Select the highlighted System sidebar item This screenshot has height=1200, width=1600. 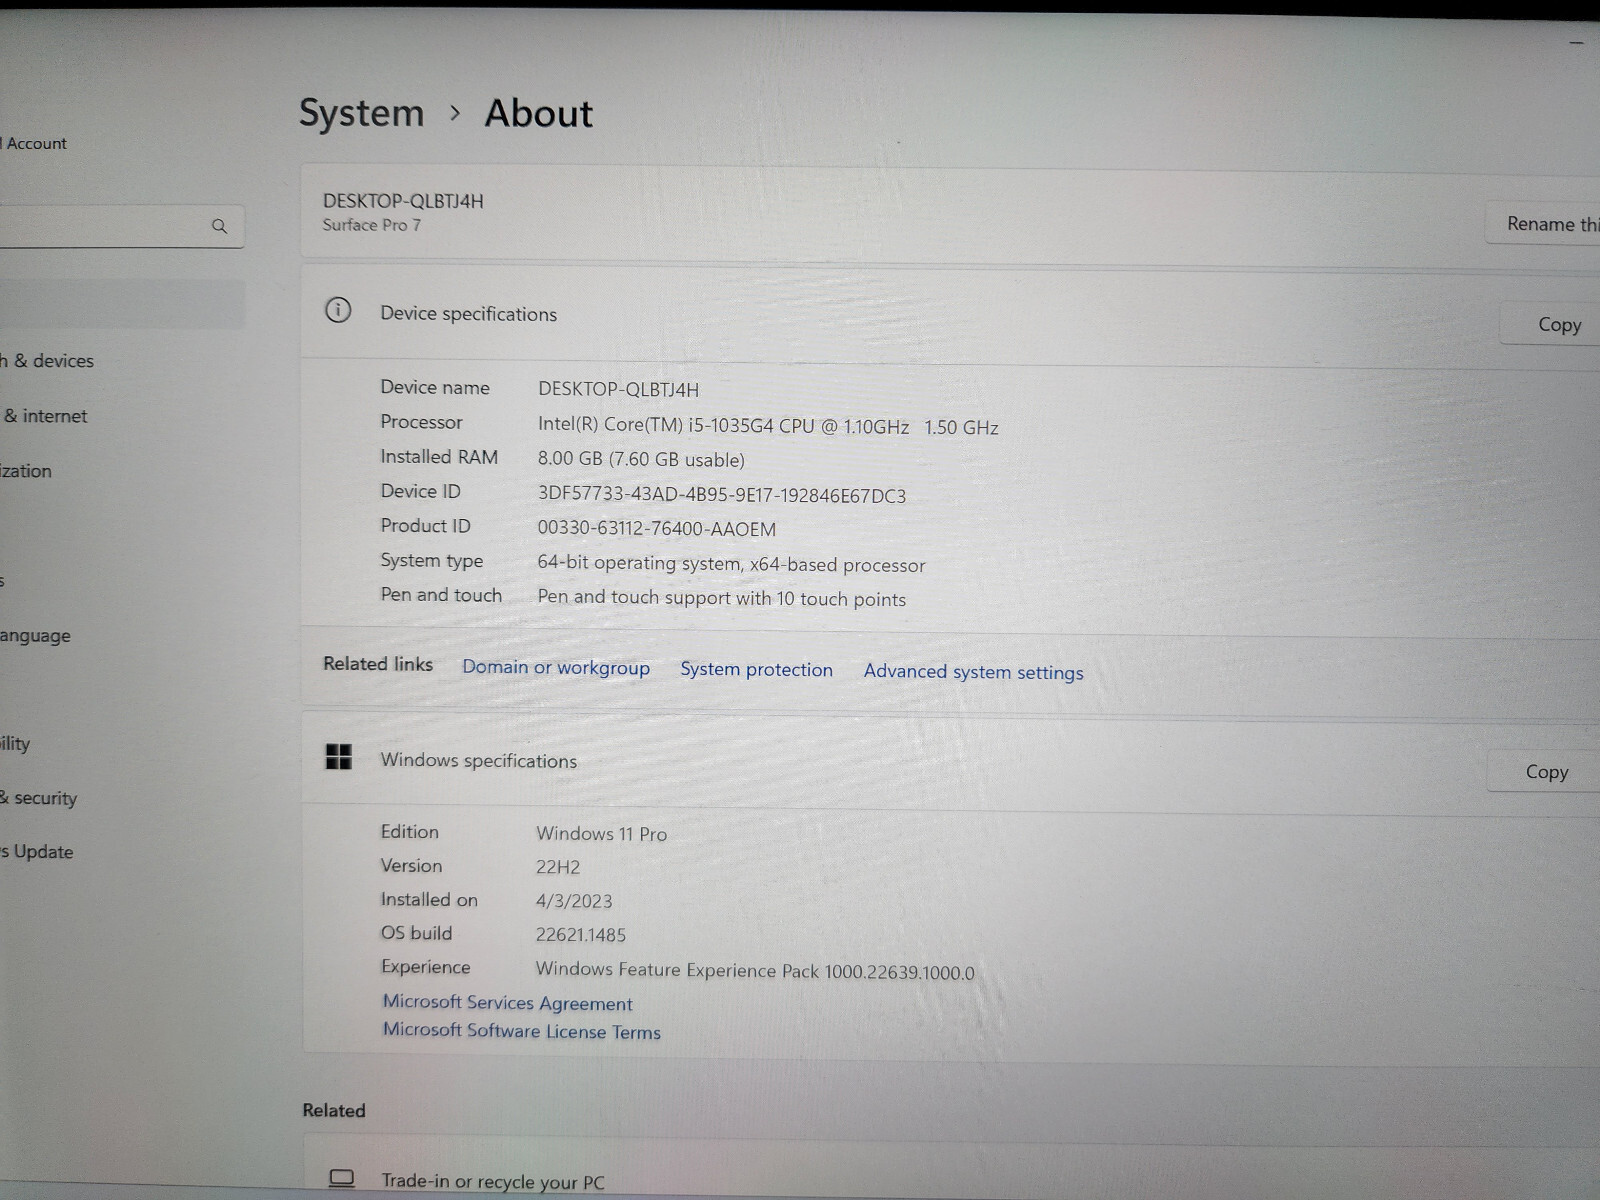(x=120, y=305)
